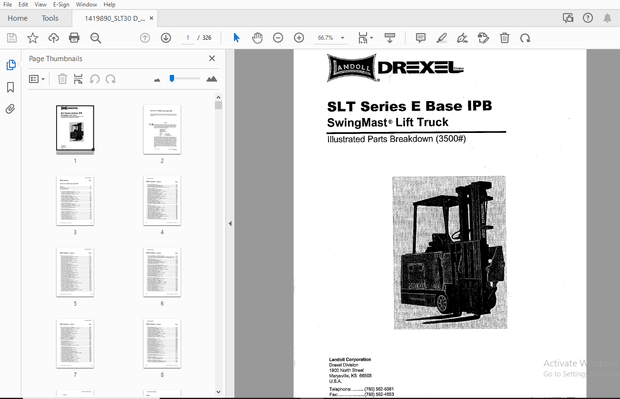Select the highlighter pen tool
Screen dimensions: 620x399
pos(441,38)
